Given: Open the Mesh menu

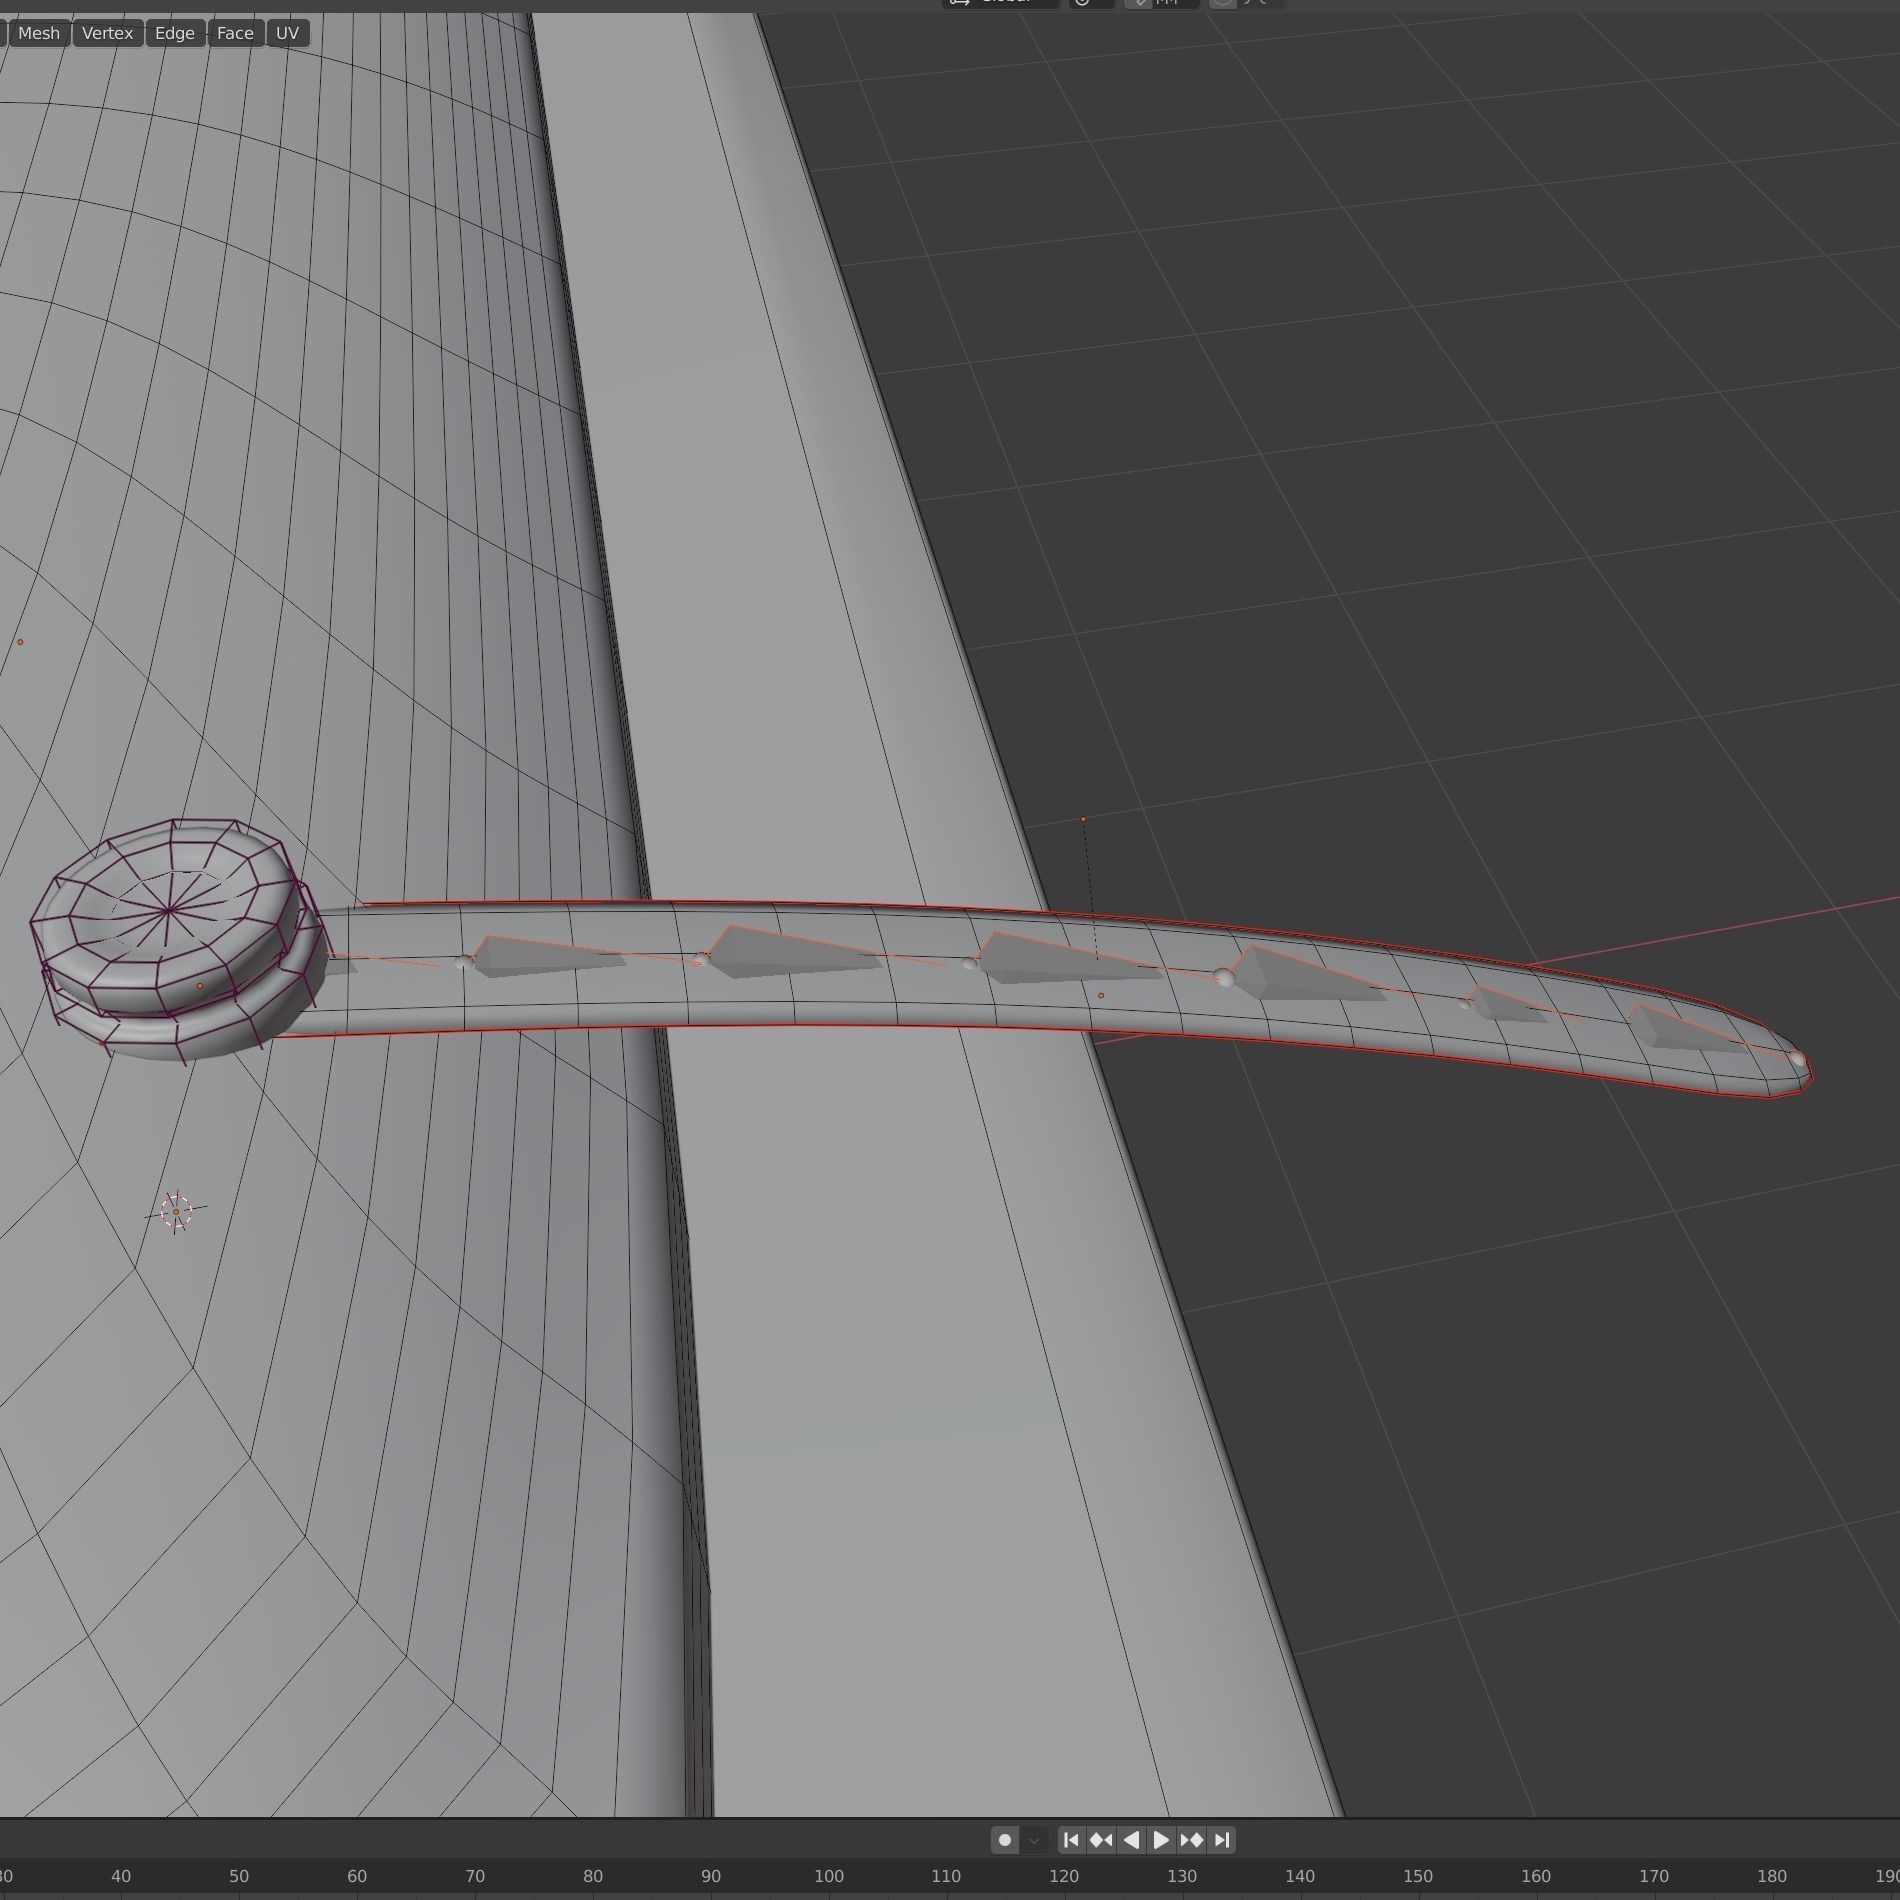Looking at the screenshot, I should point(39,33).
